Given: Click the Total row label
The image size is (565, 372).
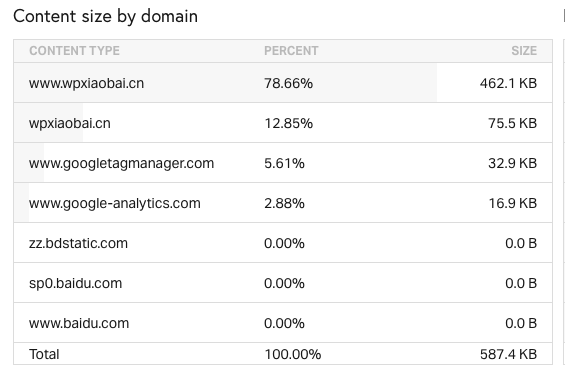Looking at the screenshot, I should (x=44, y=354).
